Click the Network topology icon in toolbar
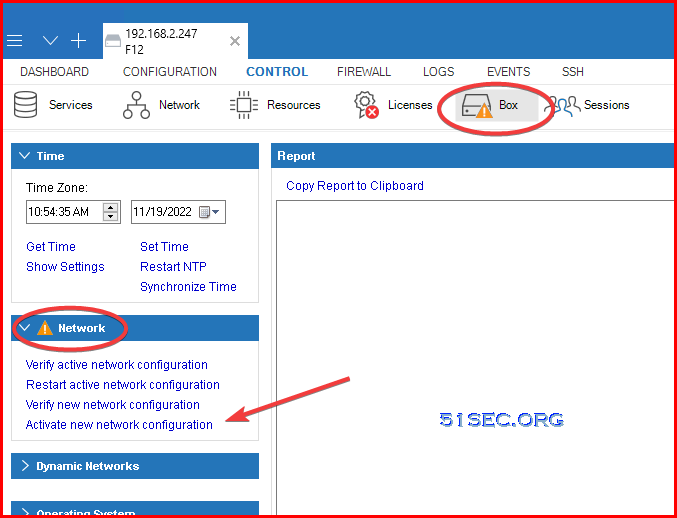The image size is (677, 518). (136, 105)
